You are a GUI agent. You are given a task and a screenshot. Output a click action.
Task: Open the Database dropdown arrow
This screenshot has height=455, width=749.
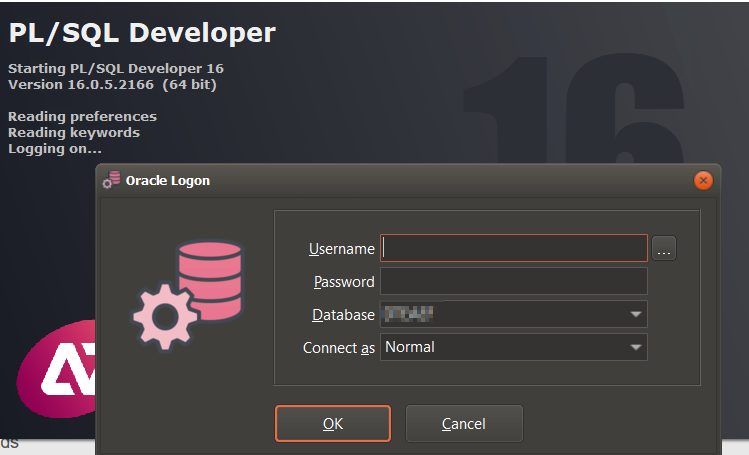click(635, 314)
